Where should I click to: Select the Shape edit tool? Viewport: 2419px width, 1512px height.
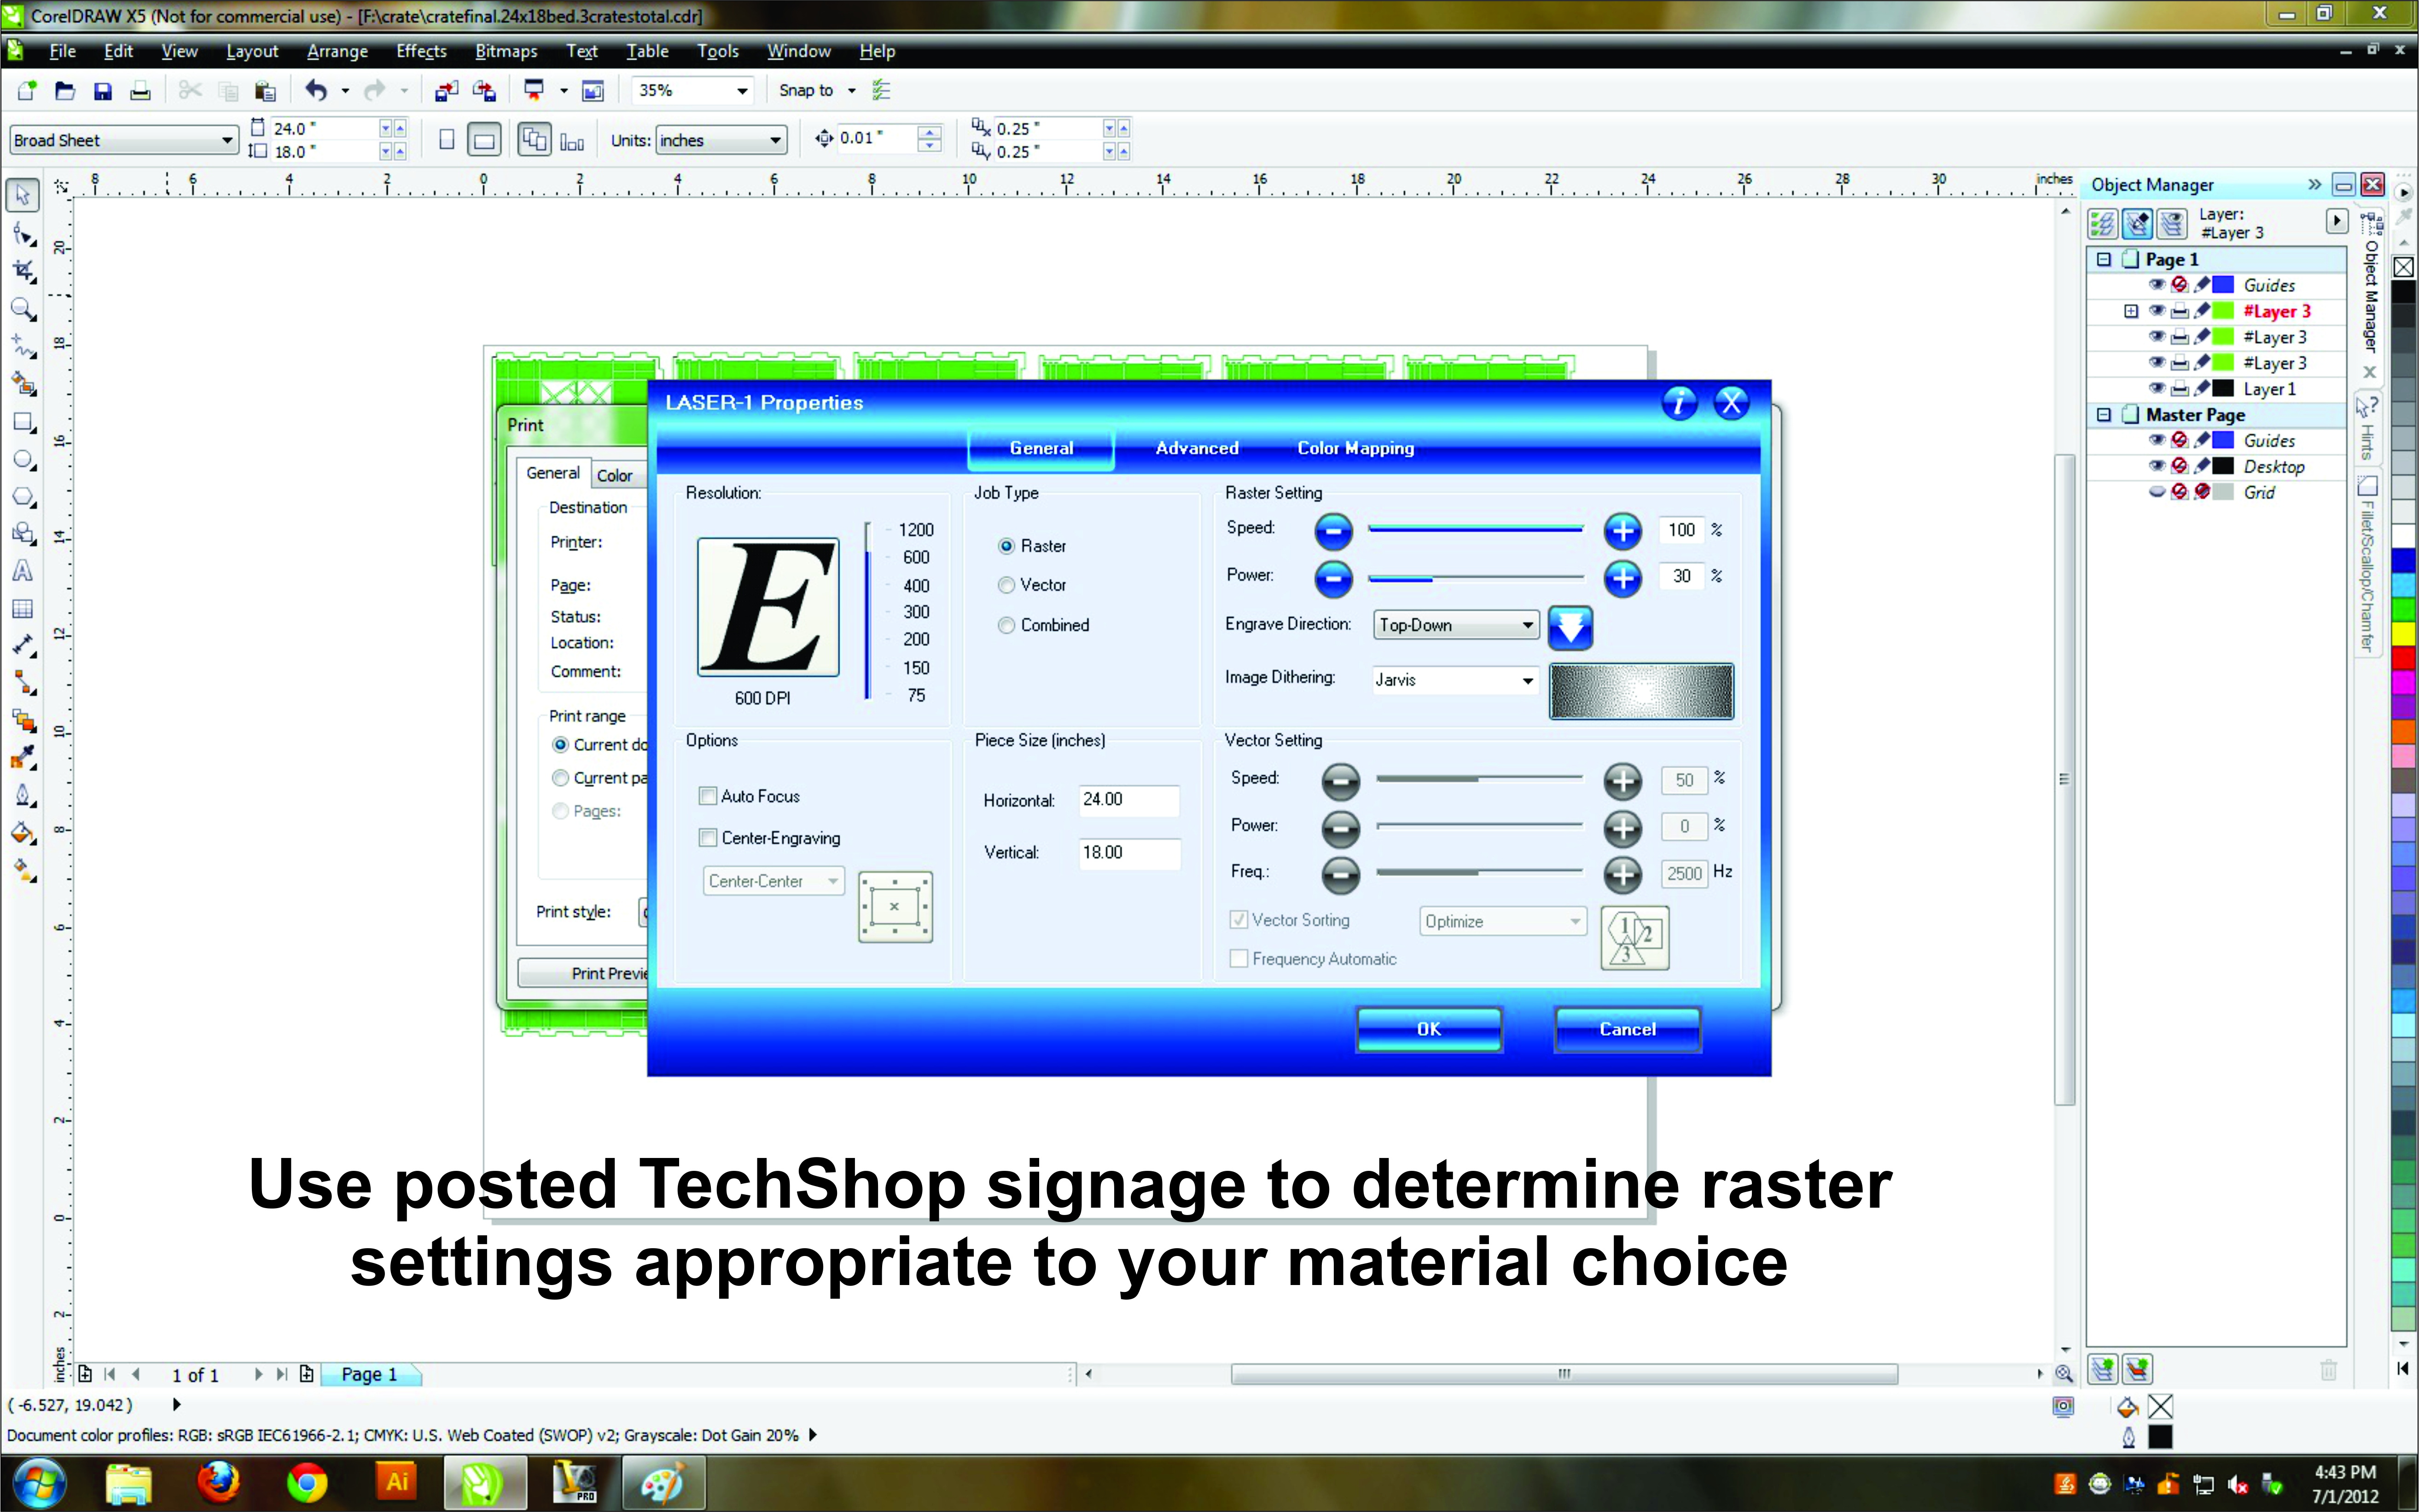point(23,234)
